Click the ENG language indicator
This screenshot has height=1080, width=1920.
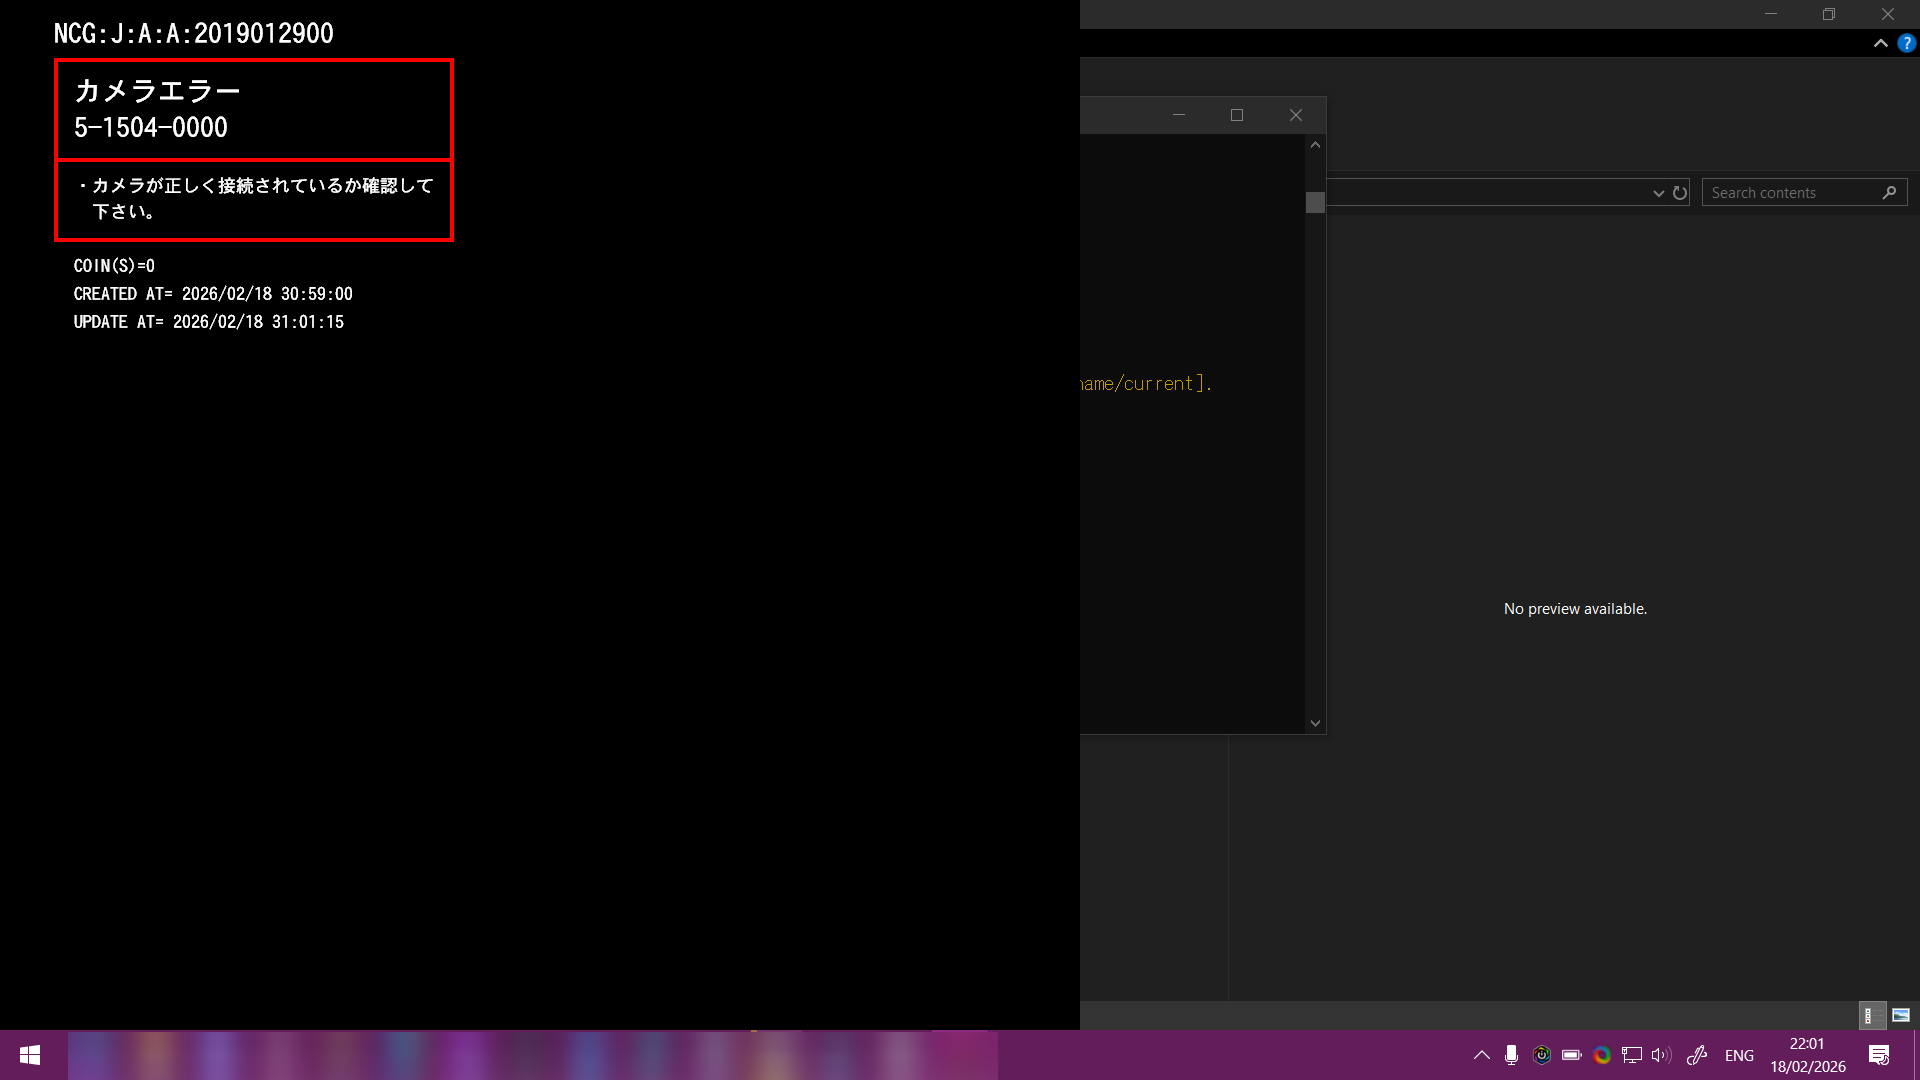(1739, 1055)
